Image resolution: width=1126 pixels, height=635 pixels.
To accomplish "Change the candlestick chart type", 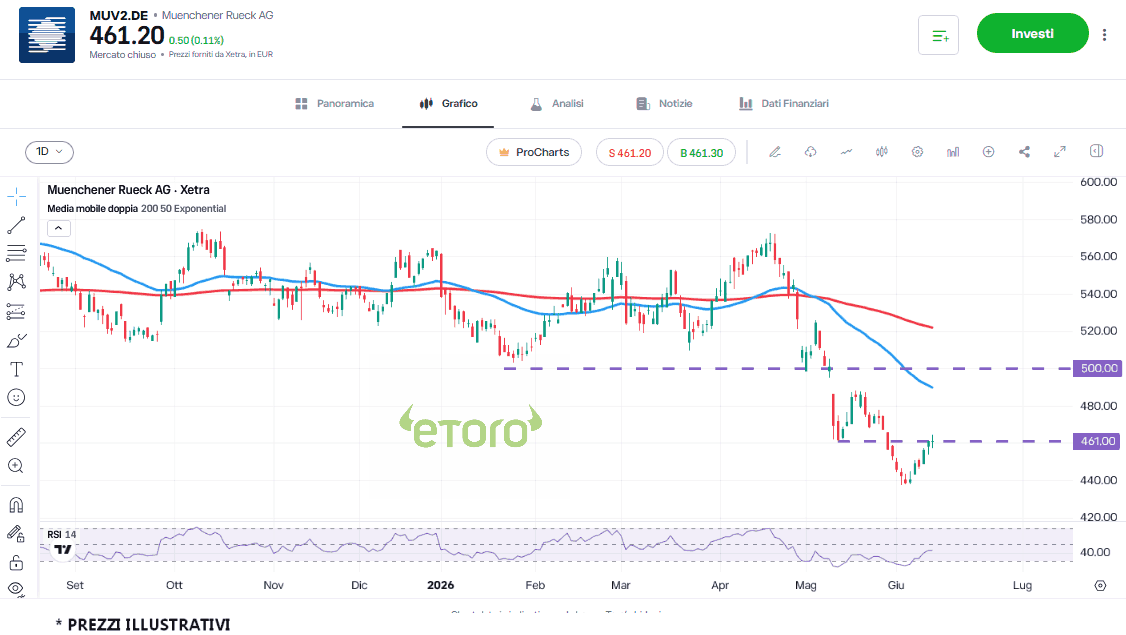I will tap(882, 152).
